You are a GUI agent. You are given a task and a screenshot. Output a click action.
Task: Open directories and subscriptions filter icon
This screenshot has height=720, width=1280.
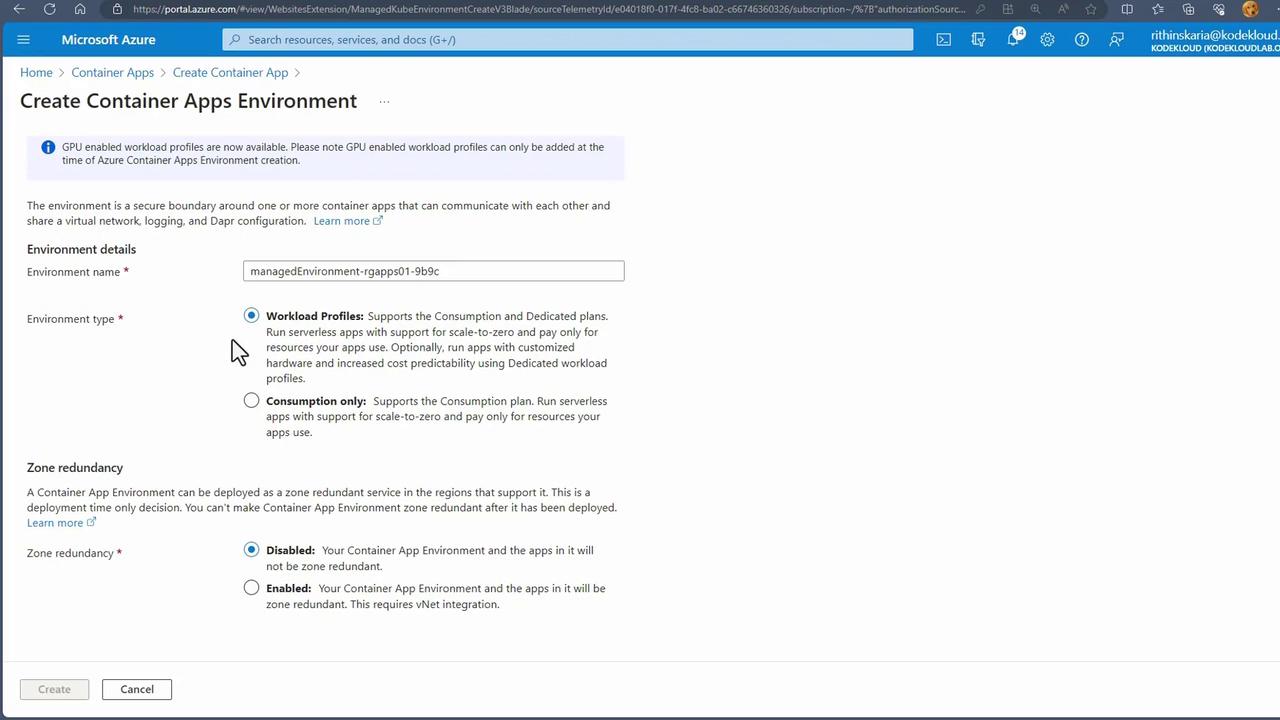coord(978,40)
